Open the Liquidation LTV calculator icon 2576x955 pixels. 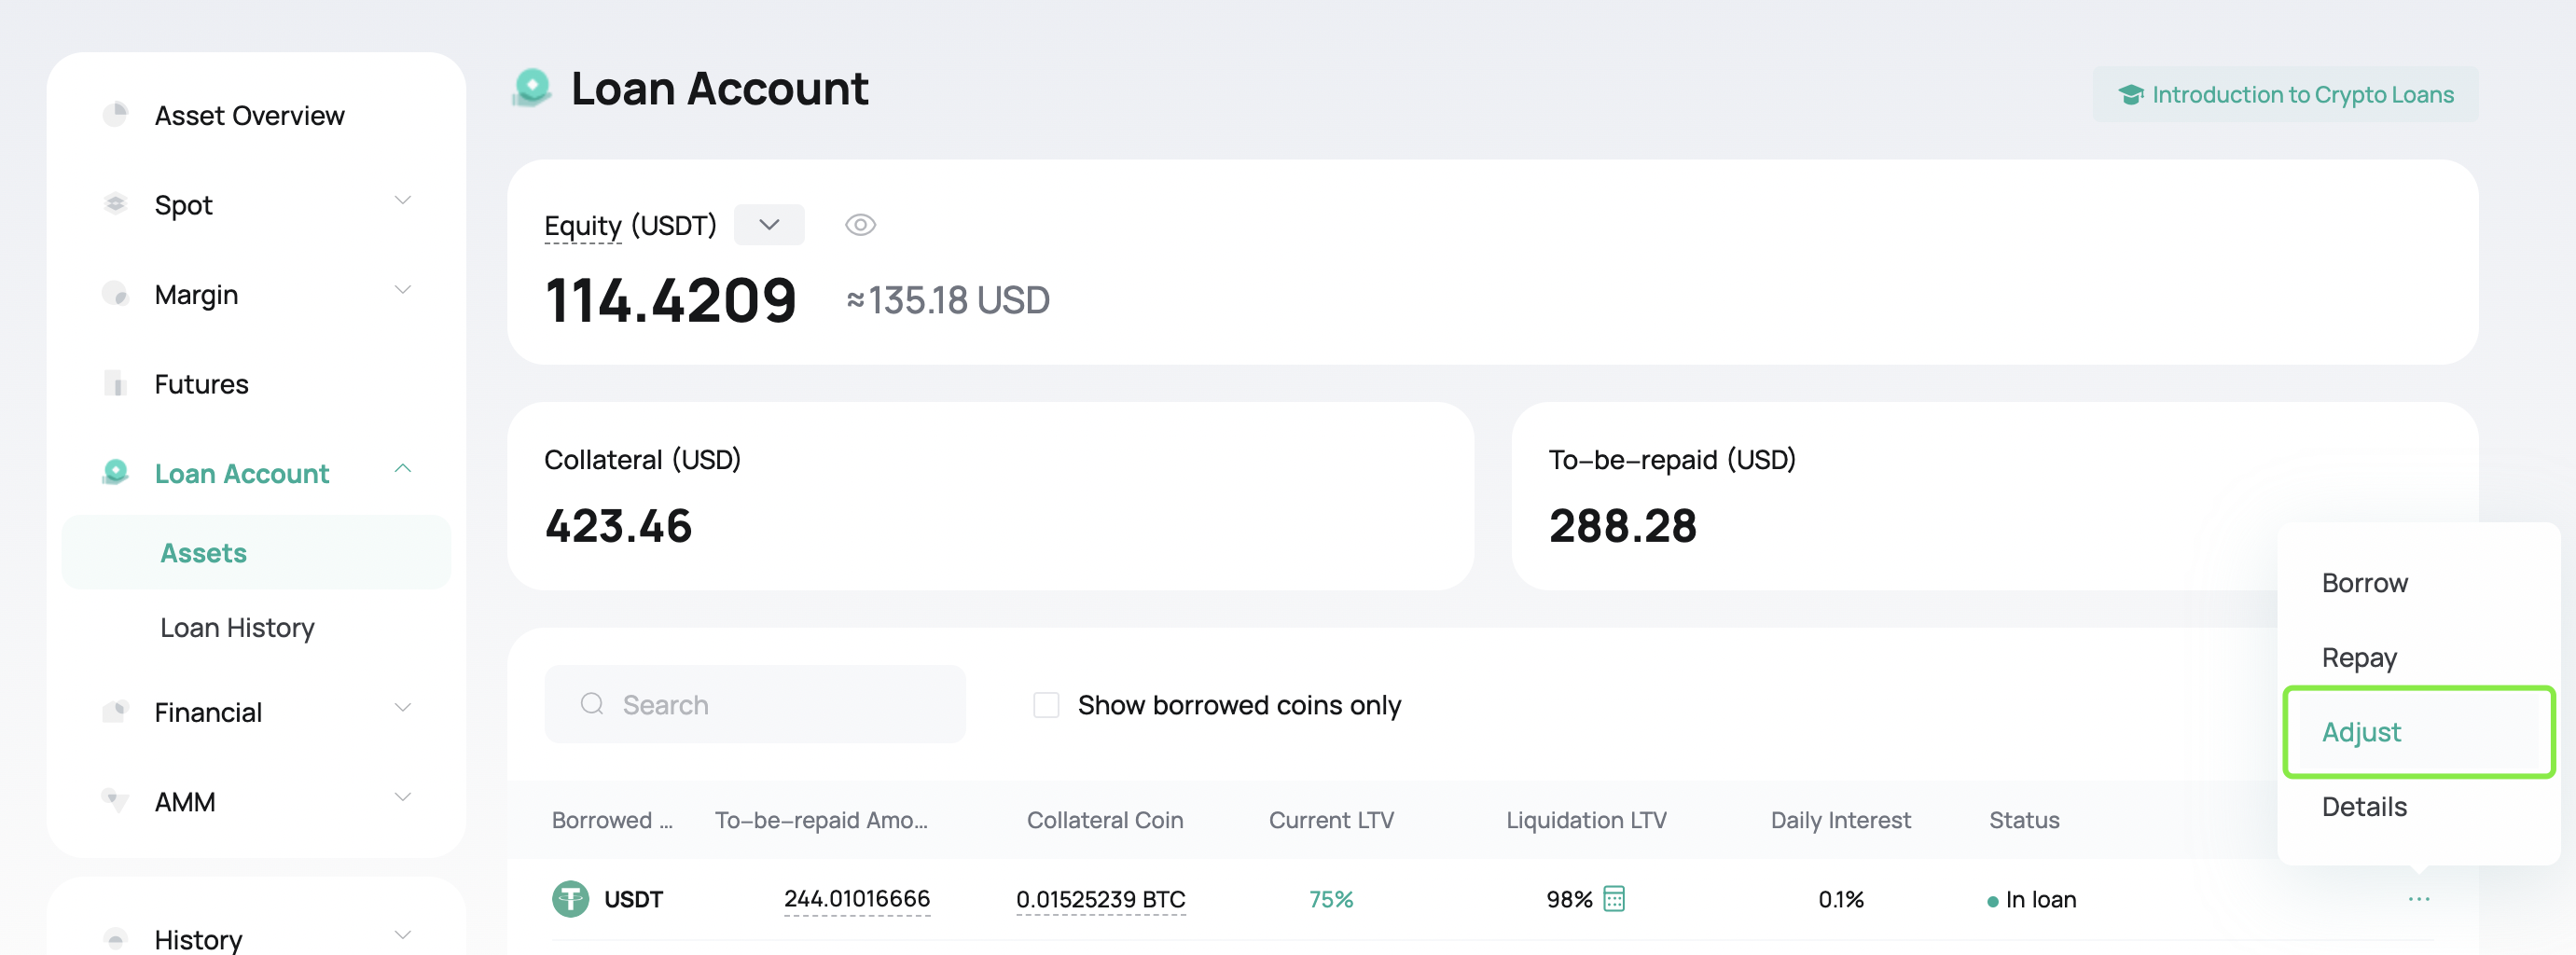click(x=1614, y=899)
